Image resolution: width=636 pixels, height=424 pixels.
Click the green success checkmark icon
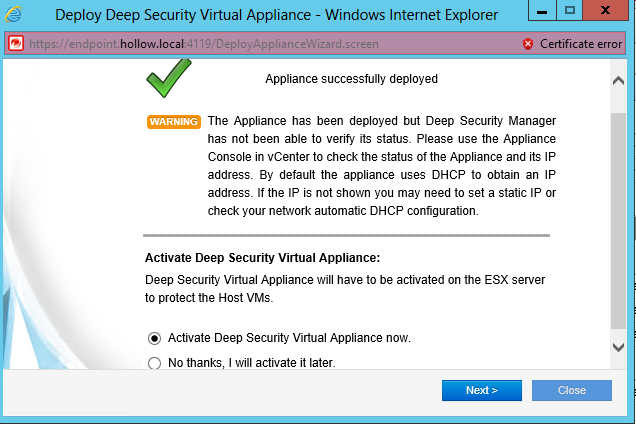168,76
